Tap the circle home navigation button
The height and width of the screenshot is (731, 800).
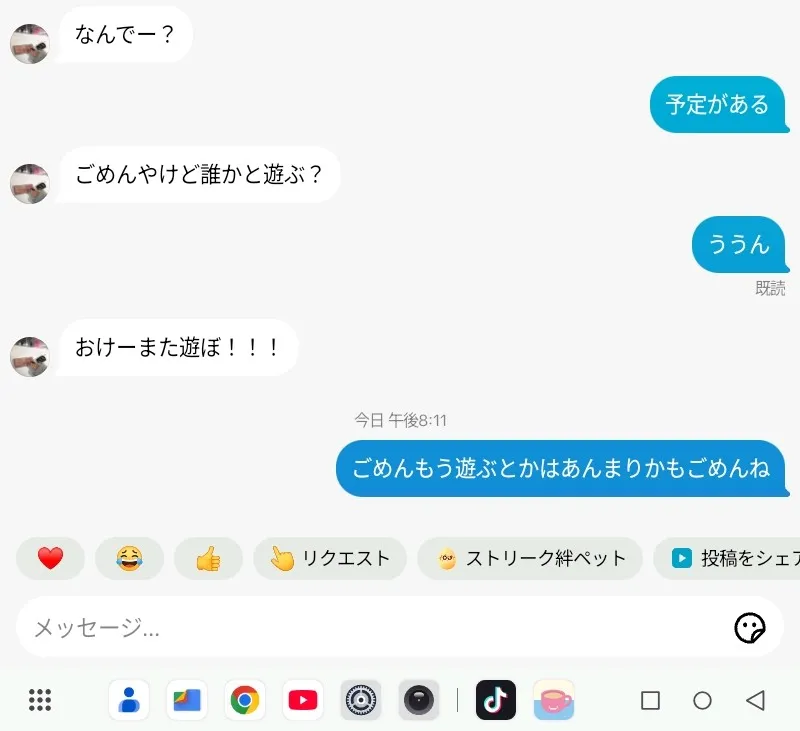tap(703, 700)
